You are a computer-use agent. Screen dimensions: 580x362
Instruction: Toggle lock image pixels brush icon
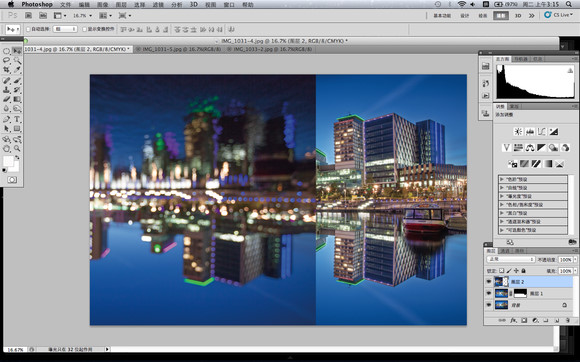pyautogui.click(x=509, y=271)
